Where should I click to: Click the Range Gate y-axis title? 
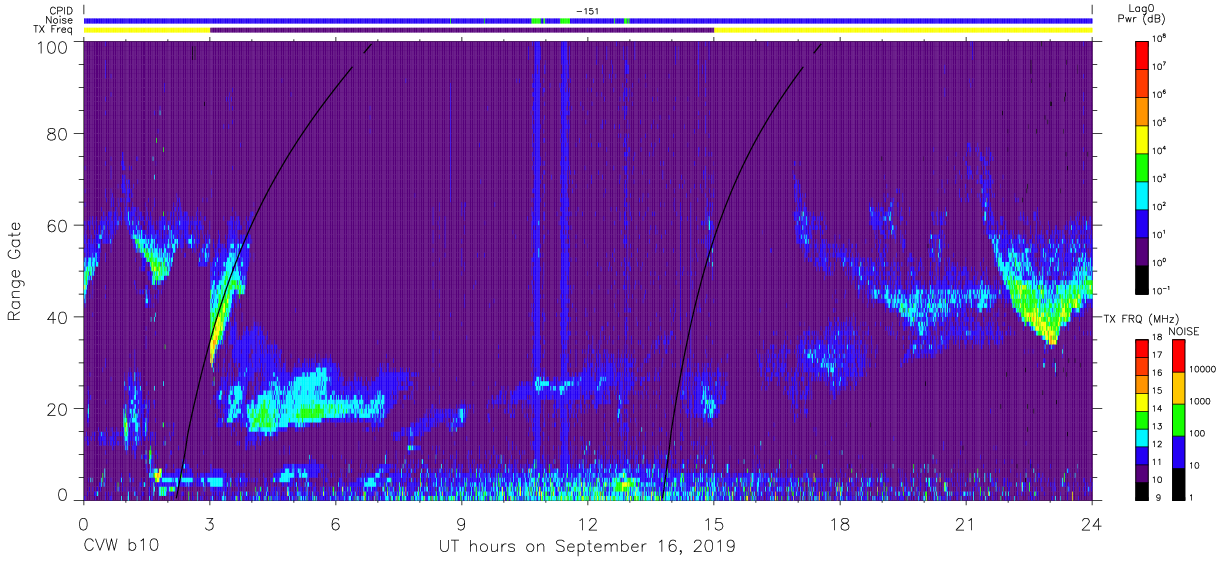(x=15, y=271)
